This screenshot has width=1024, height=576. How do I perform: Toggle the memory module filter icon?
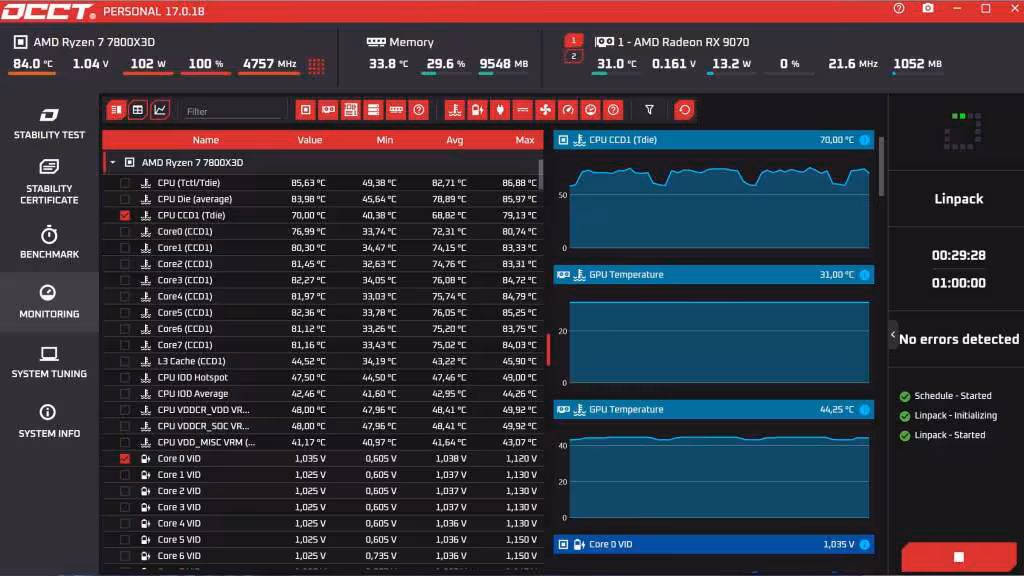tap(396, 110)
